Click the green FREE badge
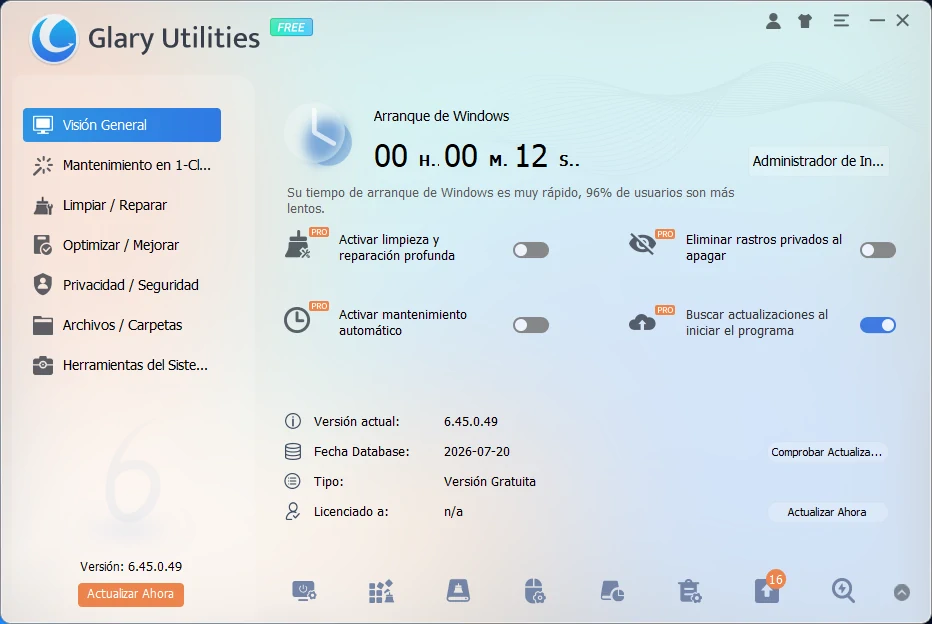This screenshot has width=932, height=624. pos(291,27)
